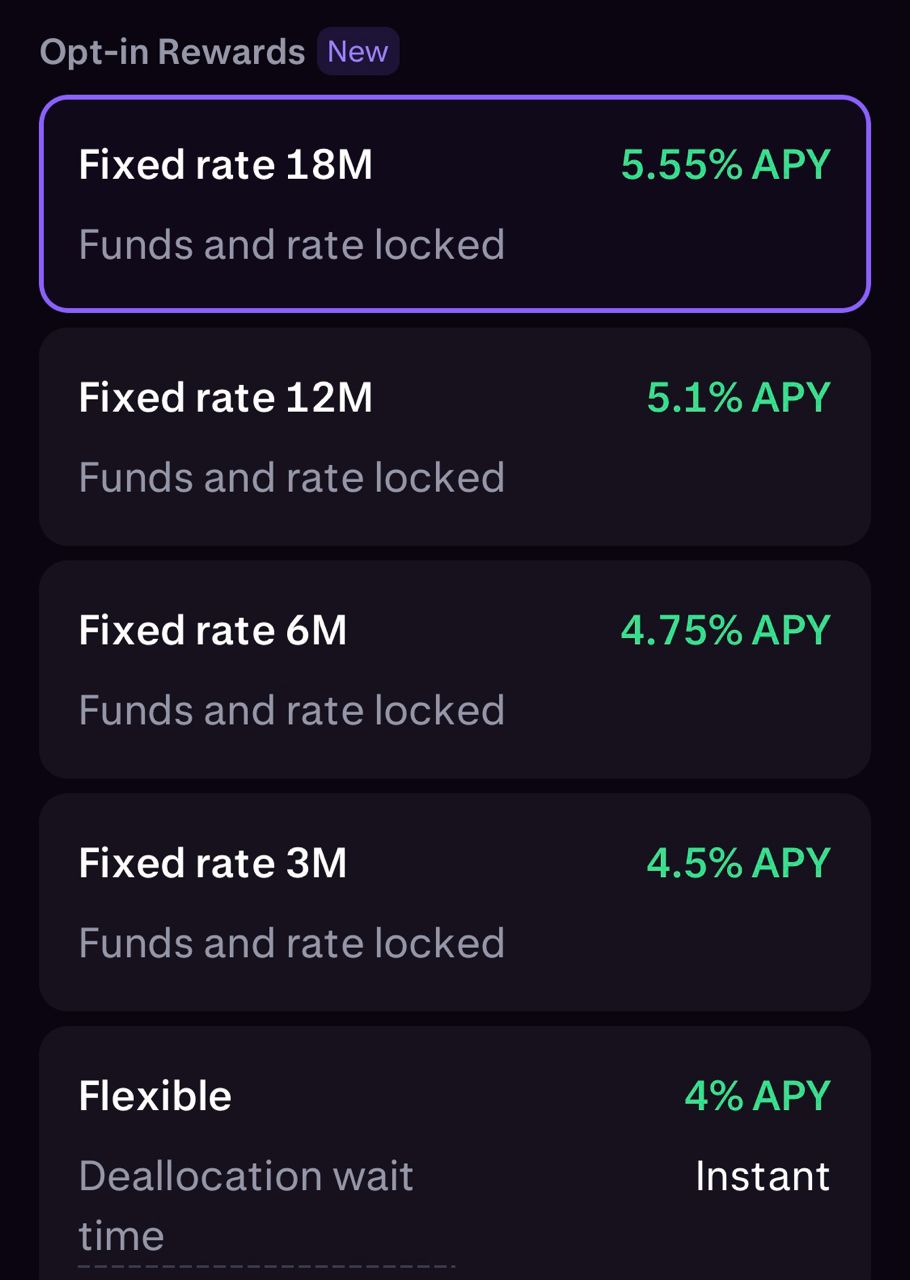Tap 'Funds and rate locked' under 6M

coord(291,711)
